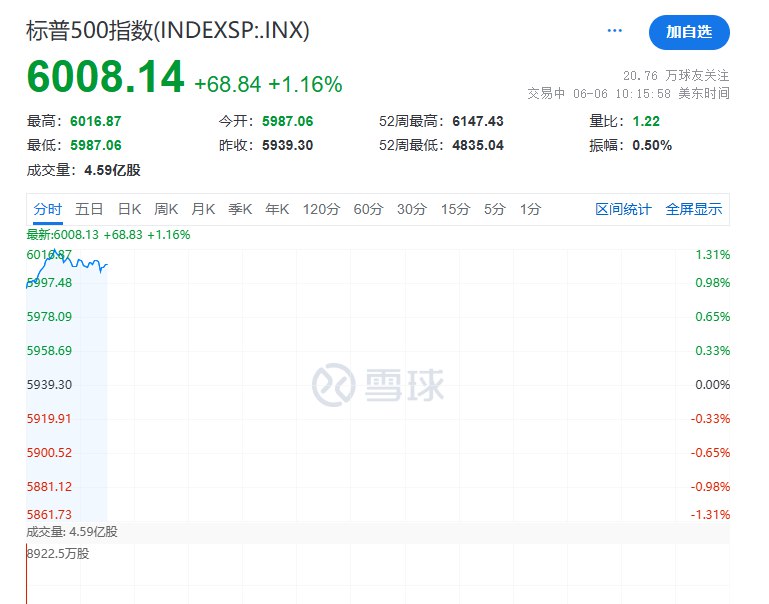Click the 今开 value 5987.06
Screen dimensions: 769x604
[x=287, y=121]
